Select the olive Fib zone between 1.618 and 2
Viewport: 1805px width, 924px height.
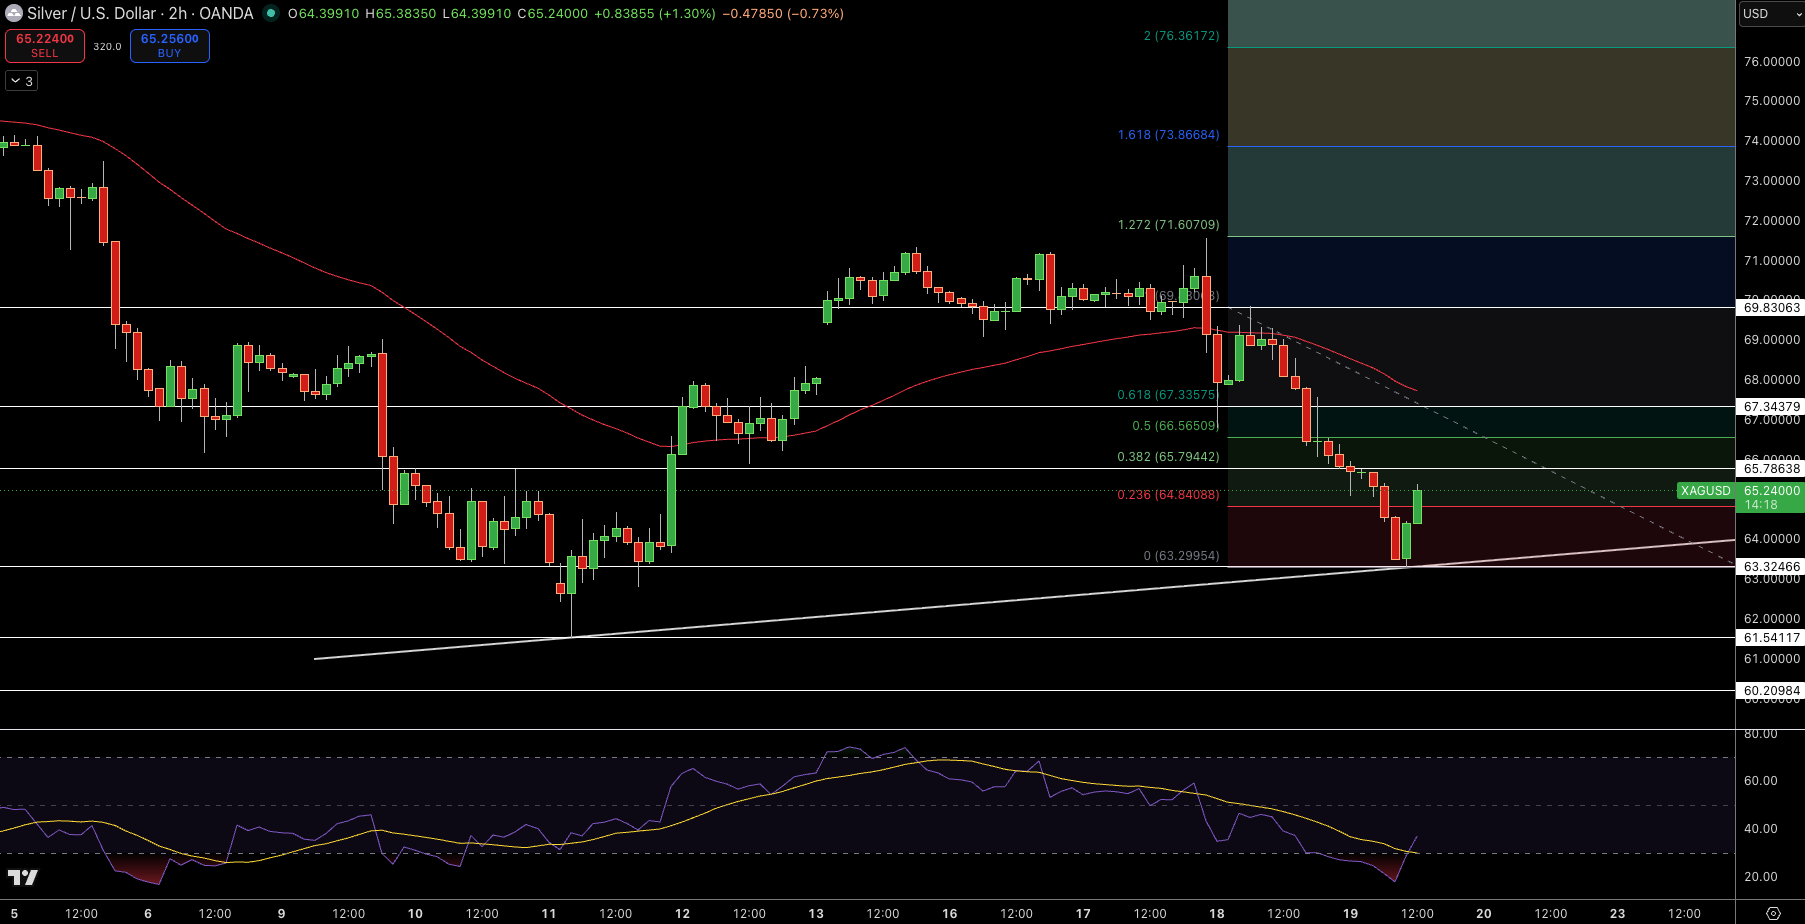[1481, 97]
